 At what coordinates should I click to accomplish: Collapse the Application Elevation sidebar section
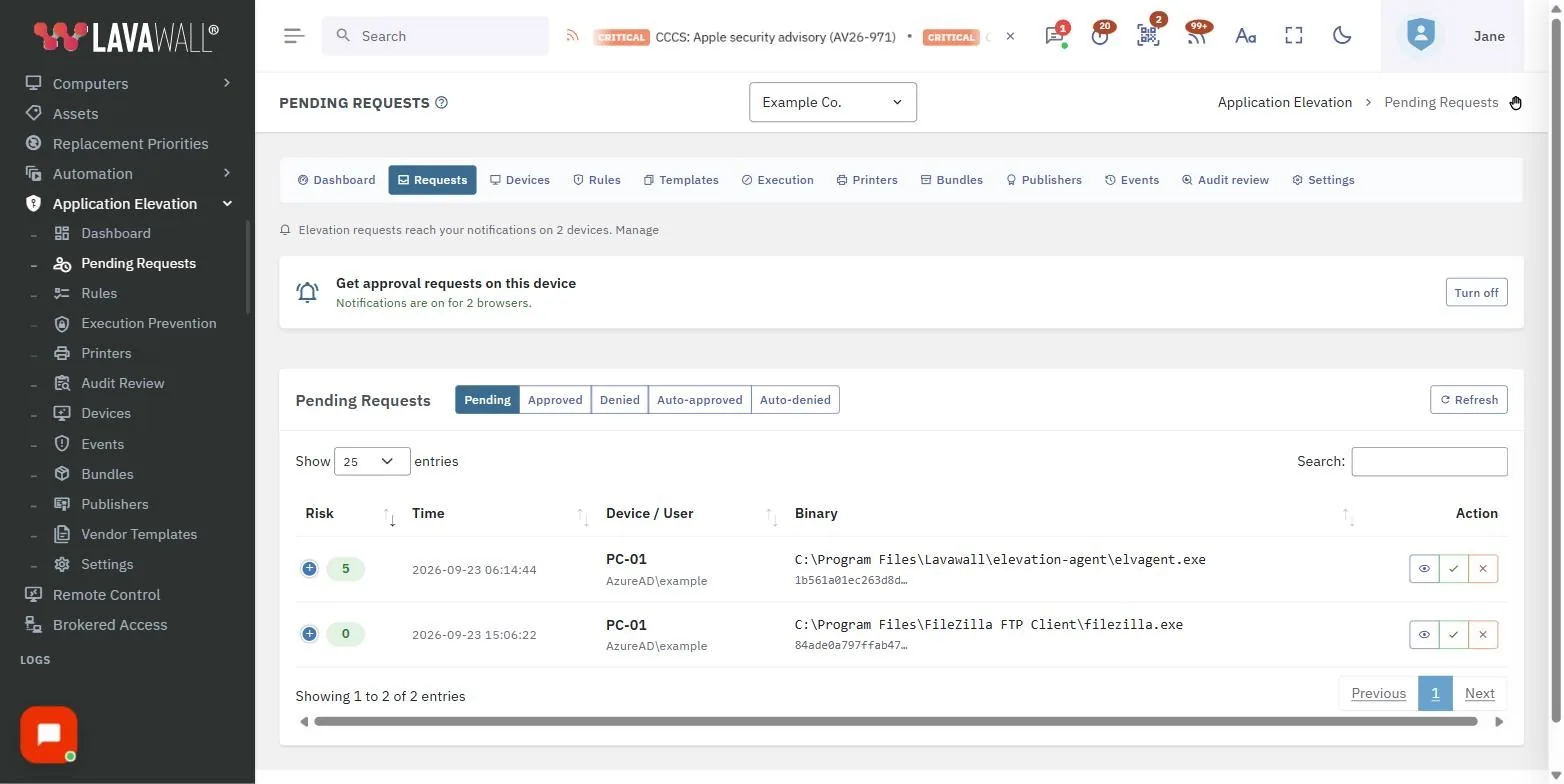coord(128,204)
